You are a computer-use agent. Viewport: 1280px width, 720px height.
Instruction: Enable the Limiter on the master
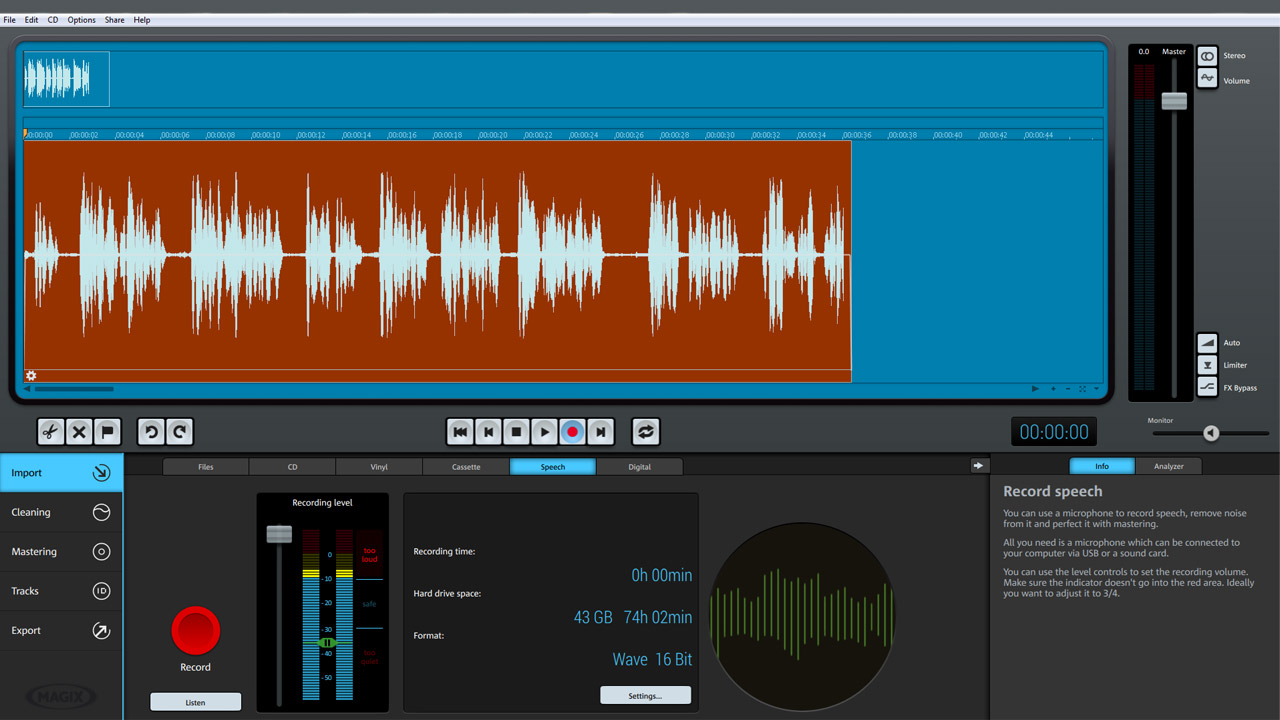(x=1208, y=365)
